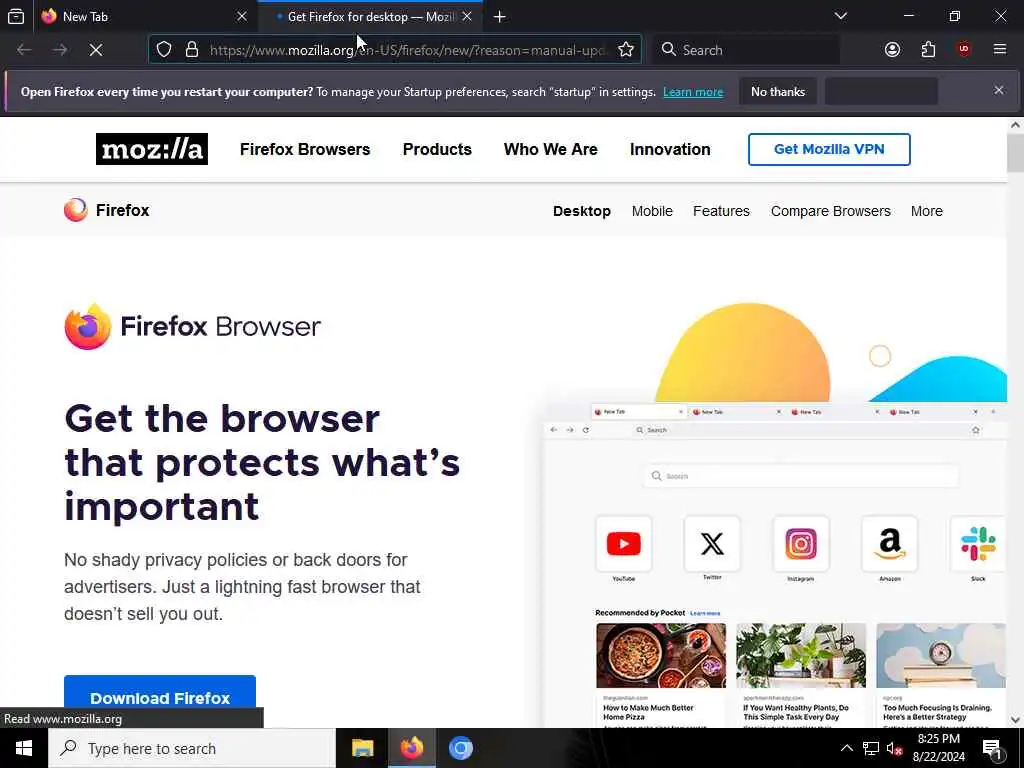Close the New Tab tab
1024x768 pixels.
point(242,16)
